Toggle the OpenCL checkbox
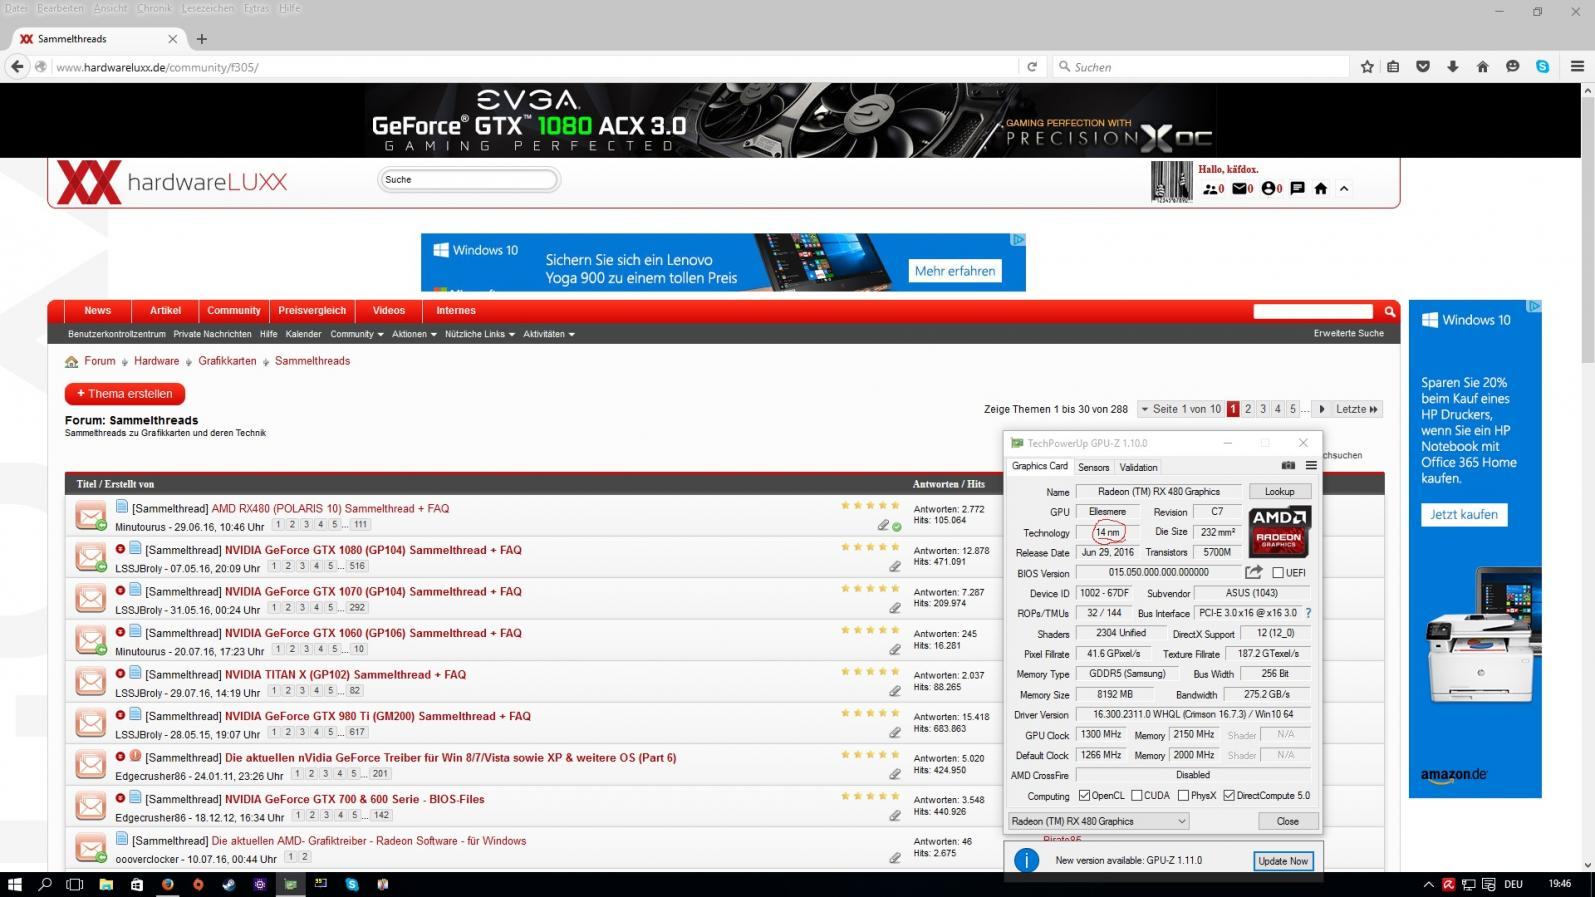 point(1084,796)
